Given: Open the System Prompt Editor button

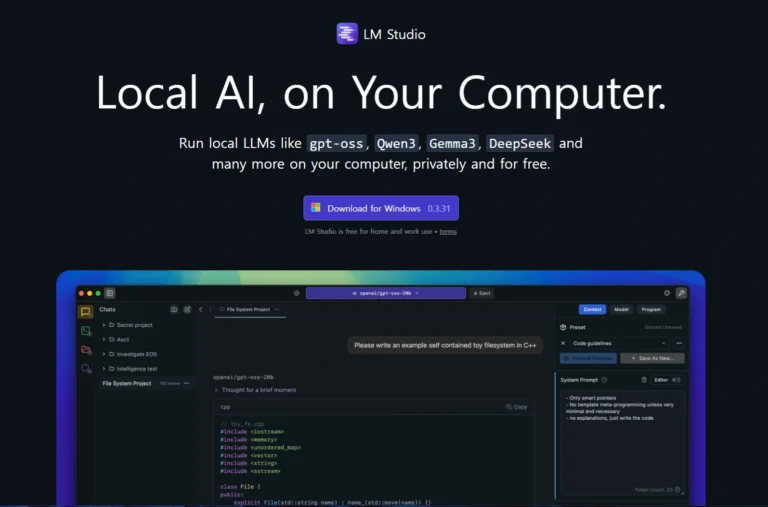Looking at the screenshot, I should 667,380.
